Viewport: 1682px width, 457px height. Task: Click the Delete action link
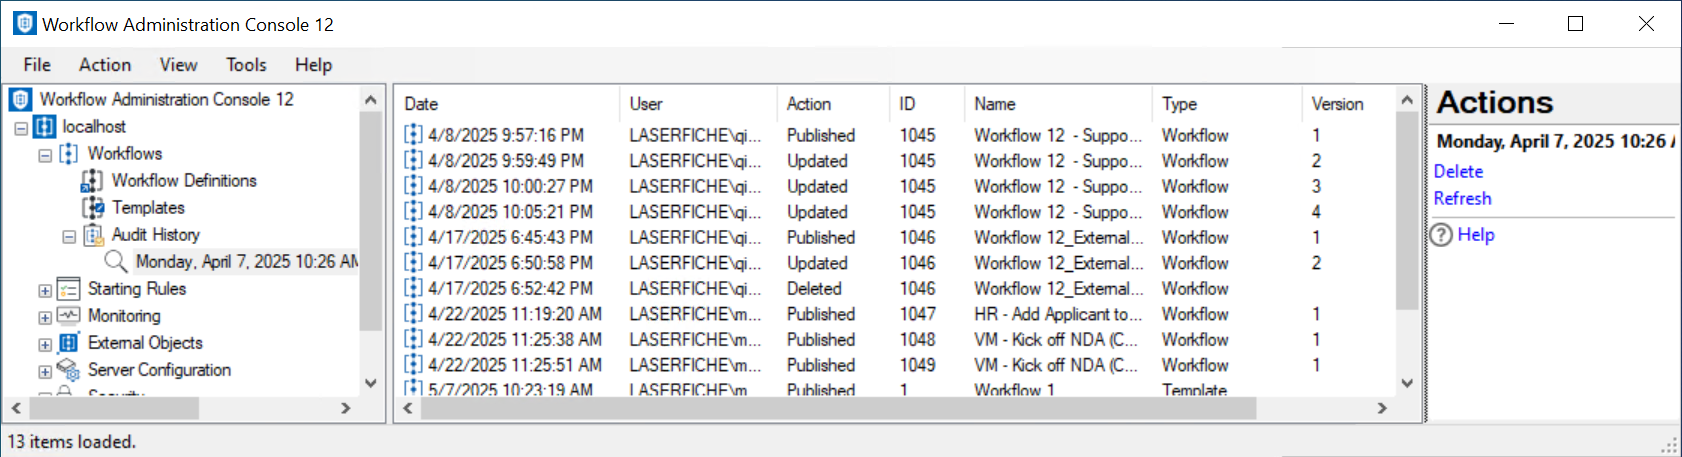point(1458,172)
